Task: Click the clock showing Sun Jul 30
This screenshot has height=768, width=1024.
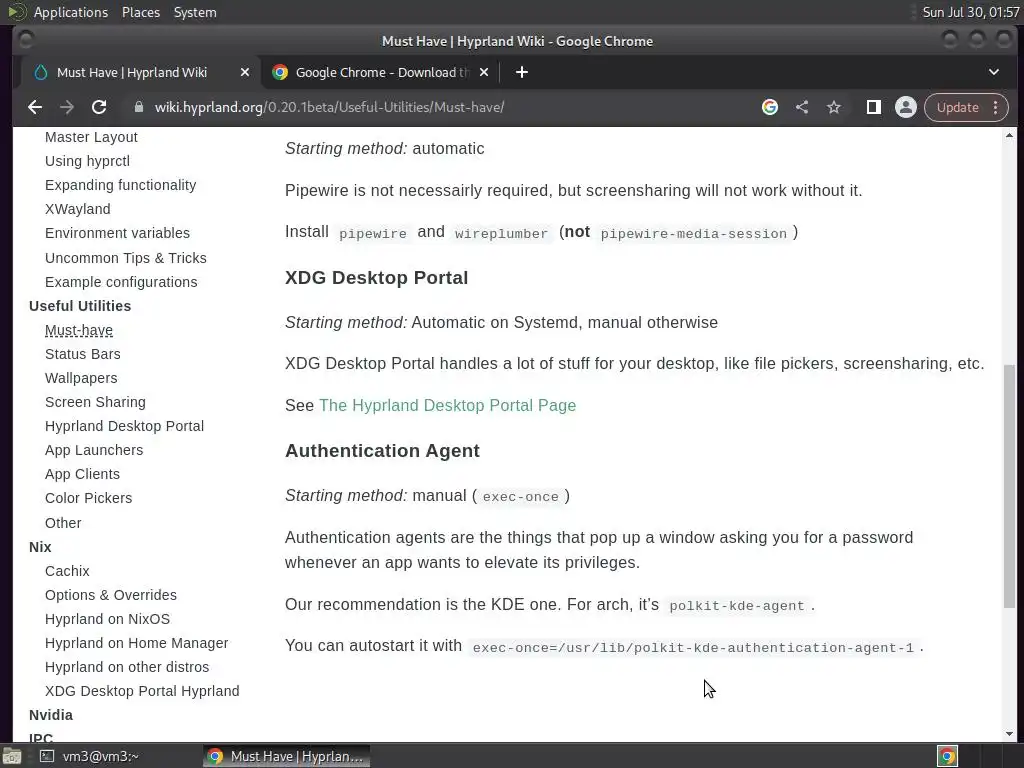Action: tap(970, 12)
